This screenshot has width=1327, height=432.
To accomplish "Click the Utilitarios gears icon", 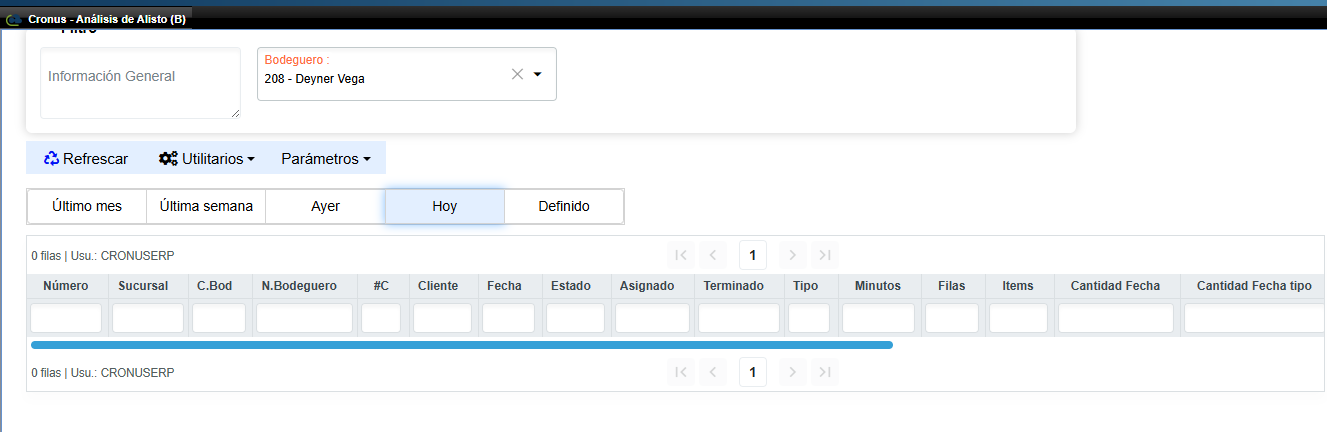I will (168, 158).
